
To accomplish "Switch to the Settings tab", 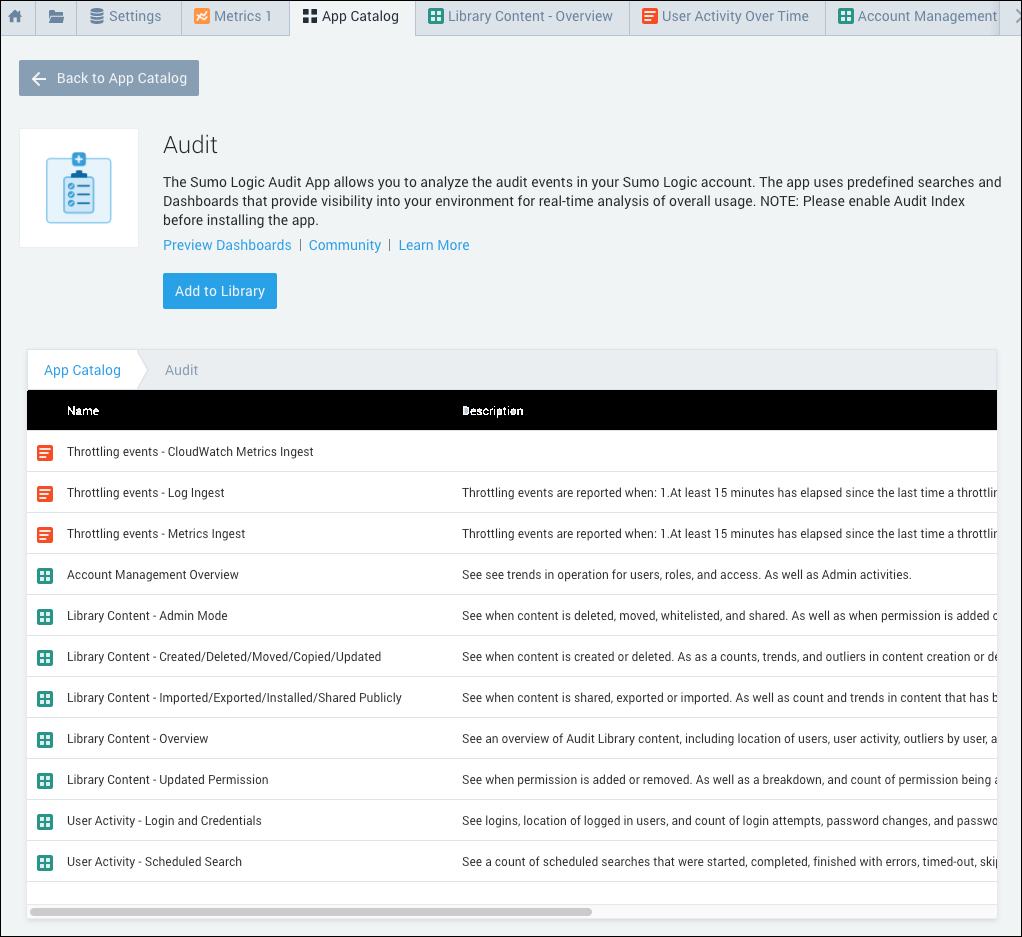I will click(125, 17).
